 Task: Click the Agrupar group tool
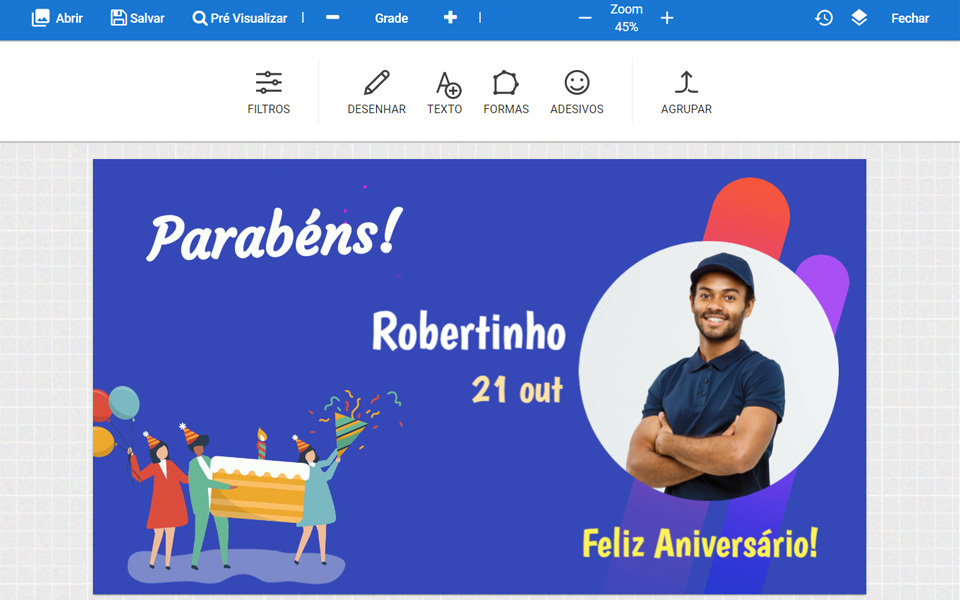coord(686,93)
